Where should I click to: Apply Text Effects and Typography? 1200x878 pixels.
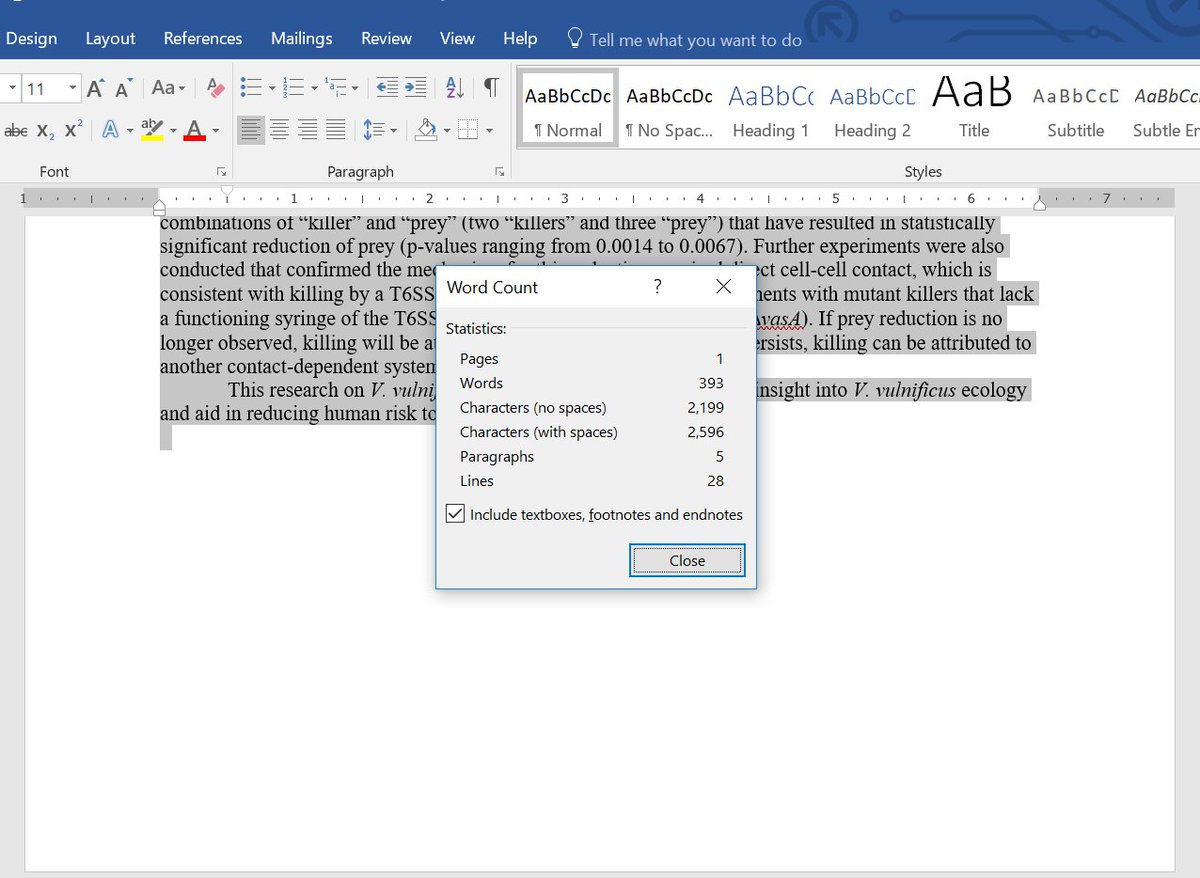point(109,130)
